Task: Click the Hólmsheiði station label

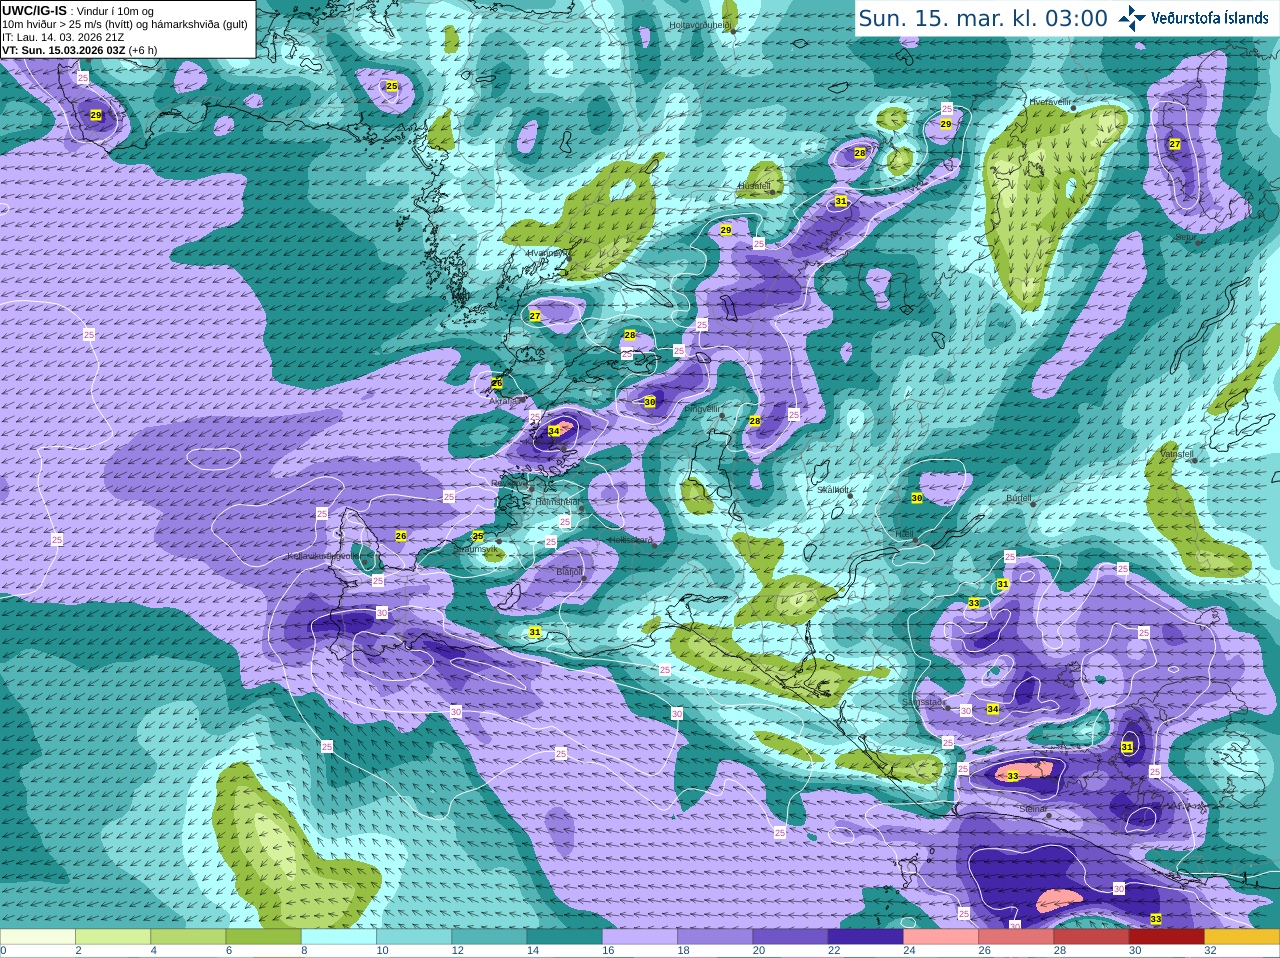Action: tap(558, 502)
